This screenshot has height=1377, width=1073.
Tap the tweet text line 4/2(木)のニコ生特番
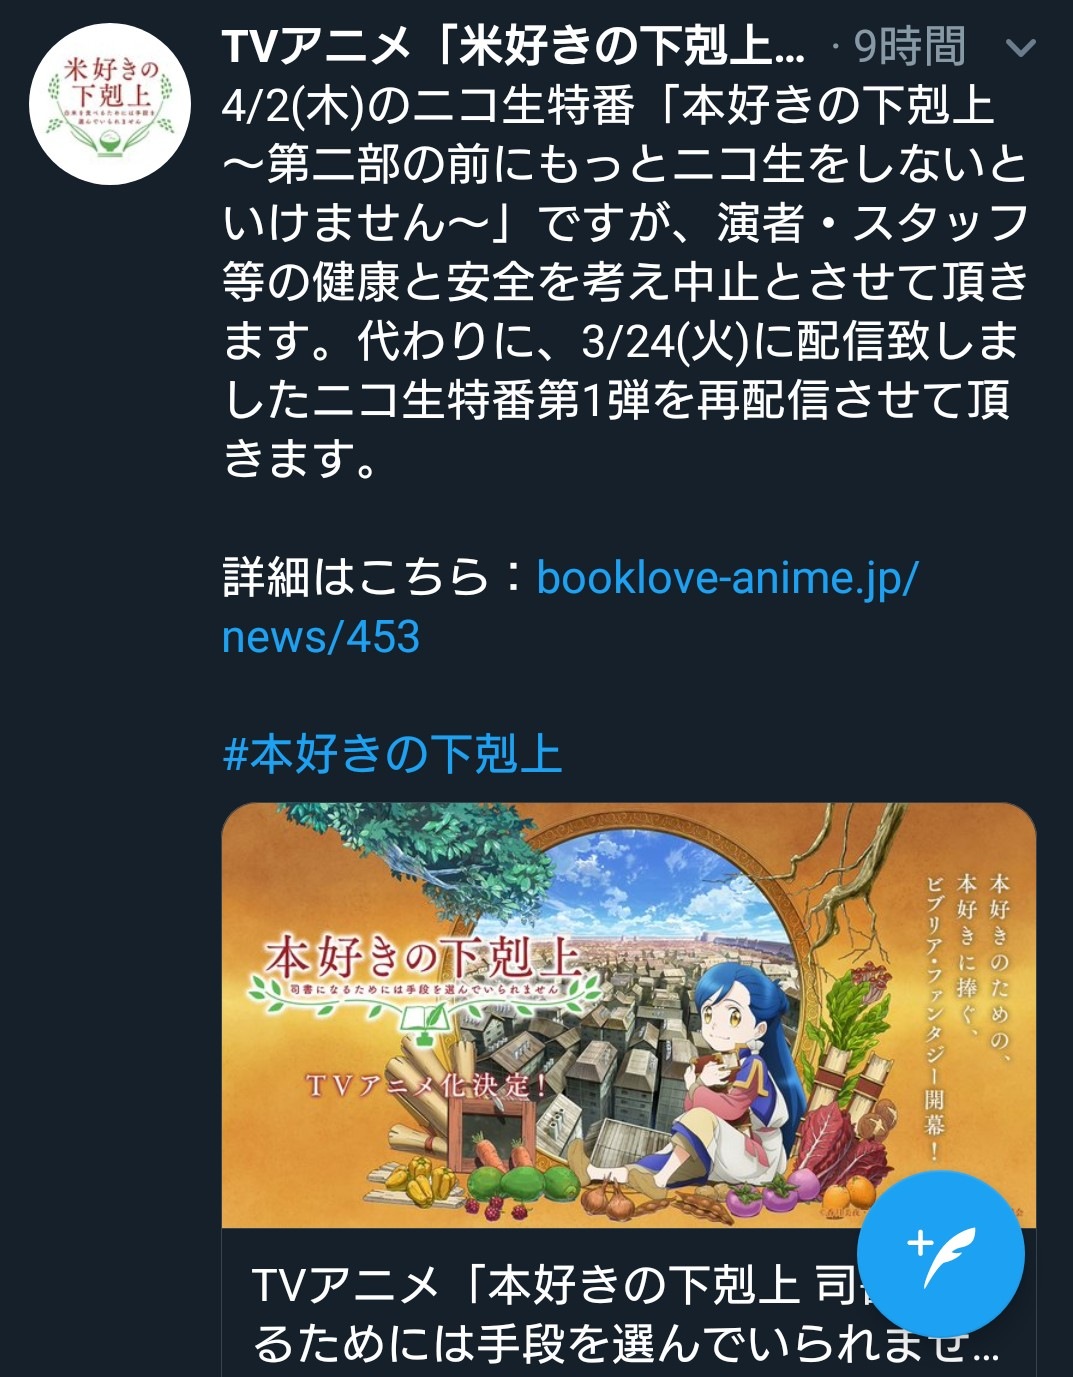pyautogui.click(x=608, y=106)
